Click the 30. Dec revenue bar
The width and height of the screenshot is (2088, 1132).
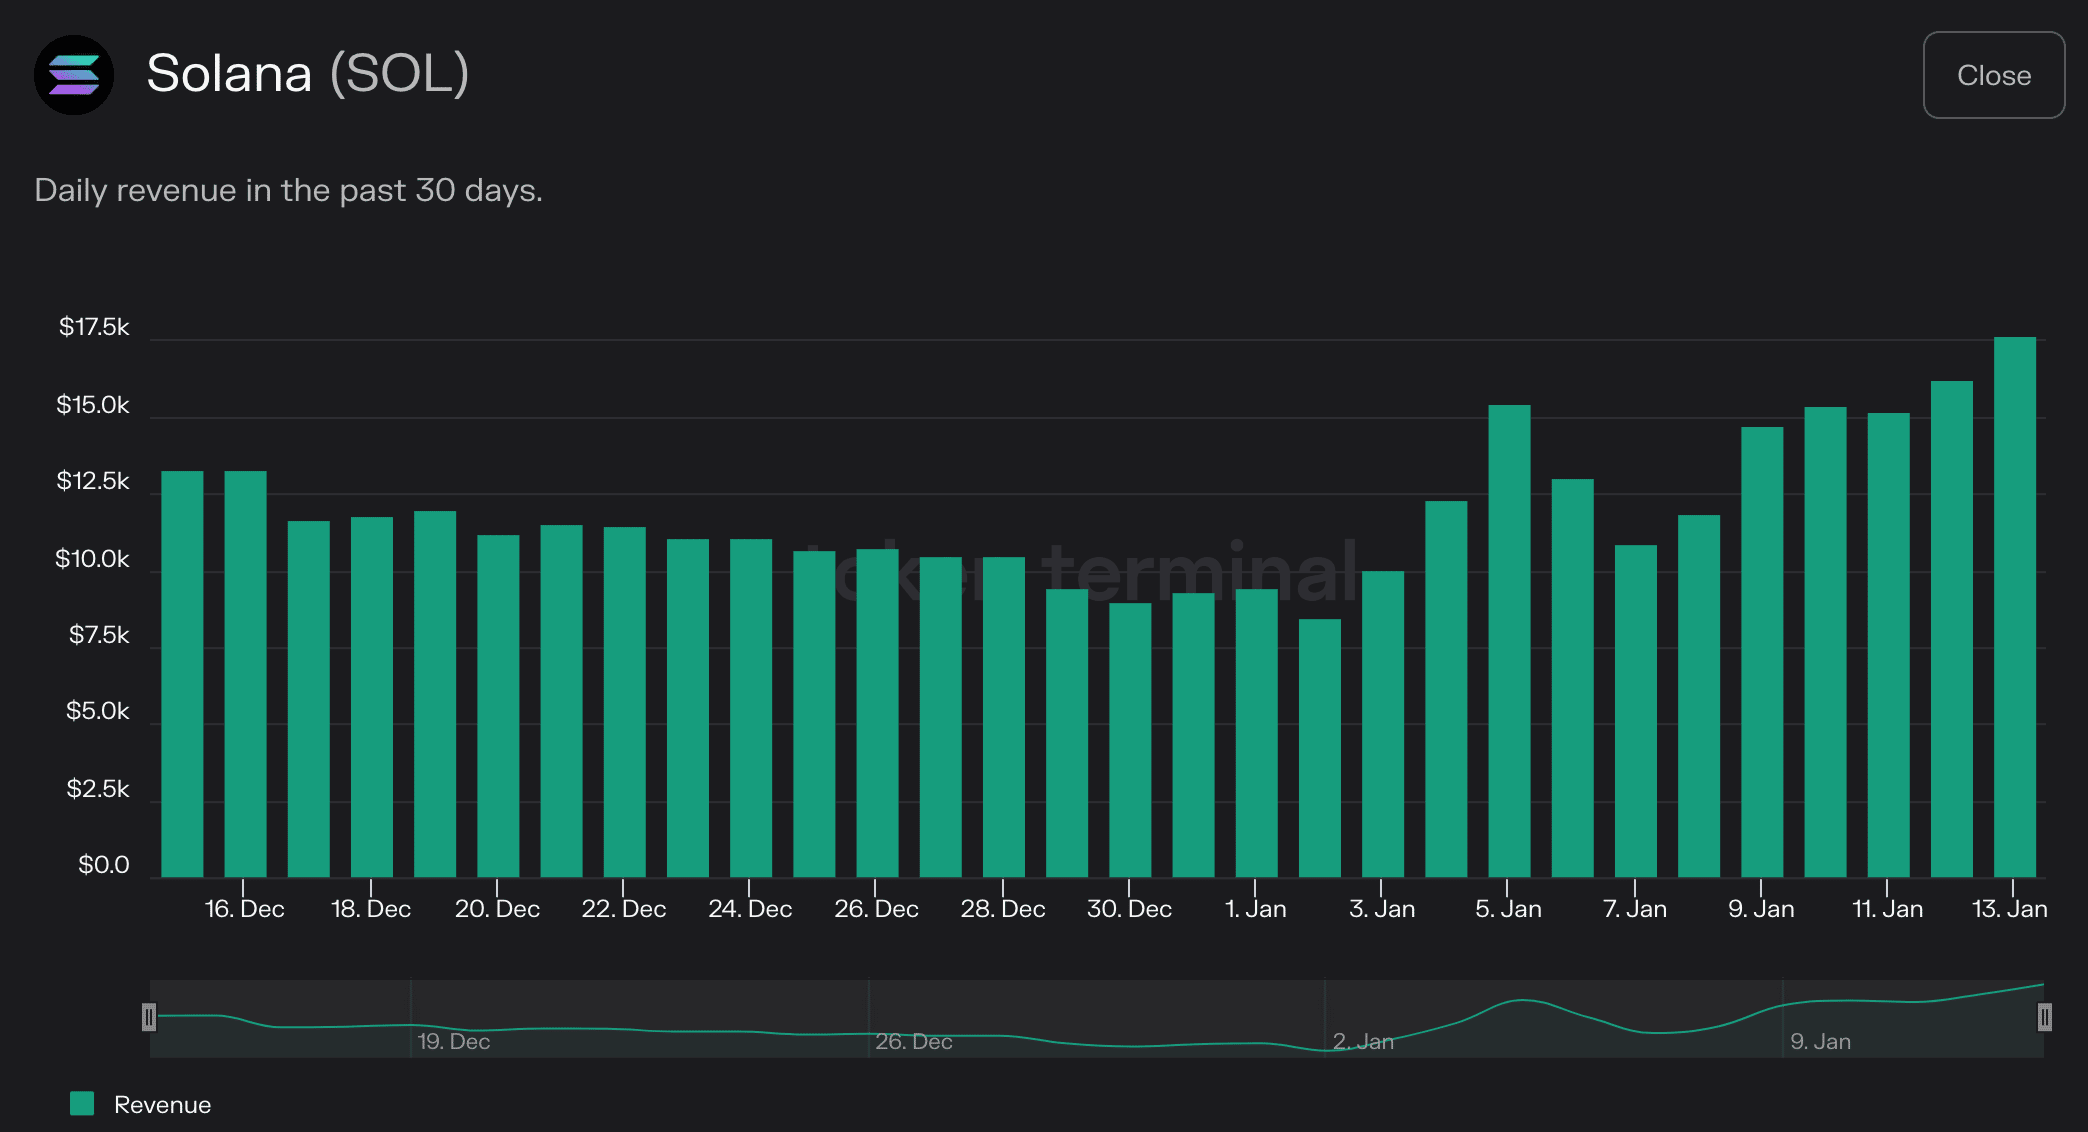coord(1130,740)
